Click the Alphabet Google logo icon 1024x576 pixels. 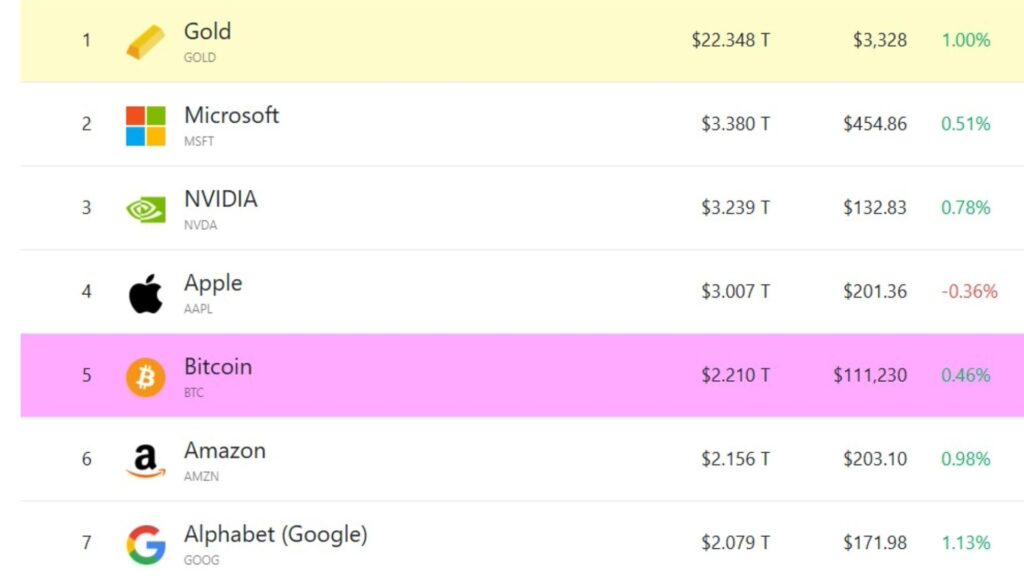coord(145,545)
